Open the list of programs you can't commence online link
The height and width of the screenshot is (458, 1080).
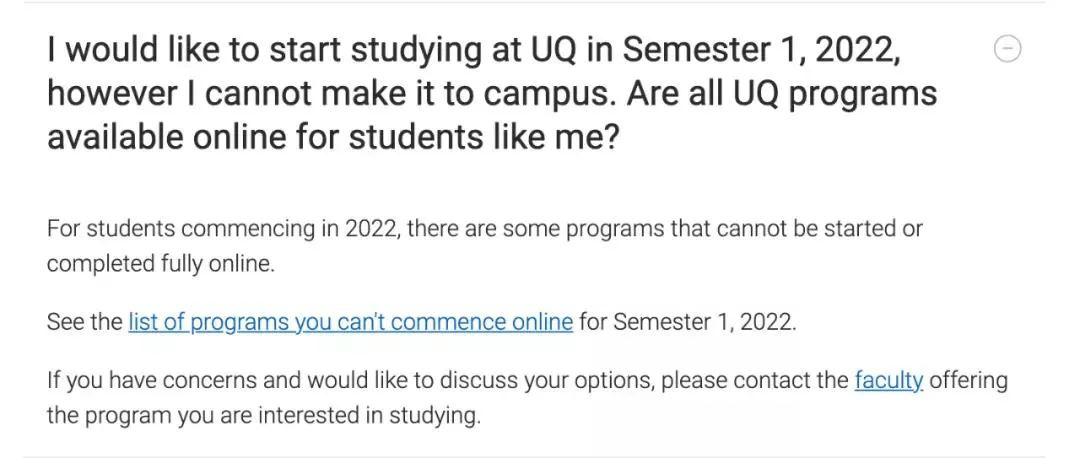351,322
